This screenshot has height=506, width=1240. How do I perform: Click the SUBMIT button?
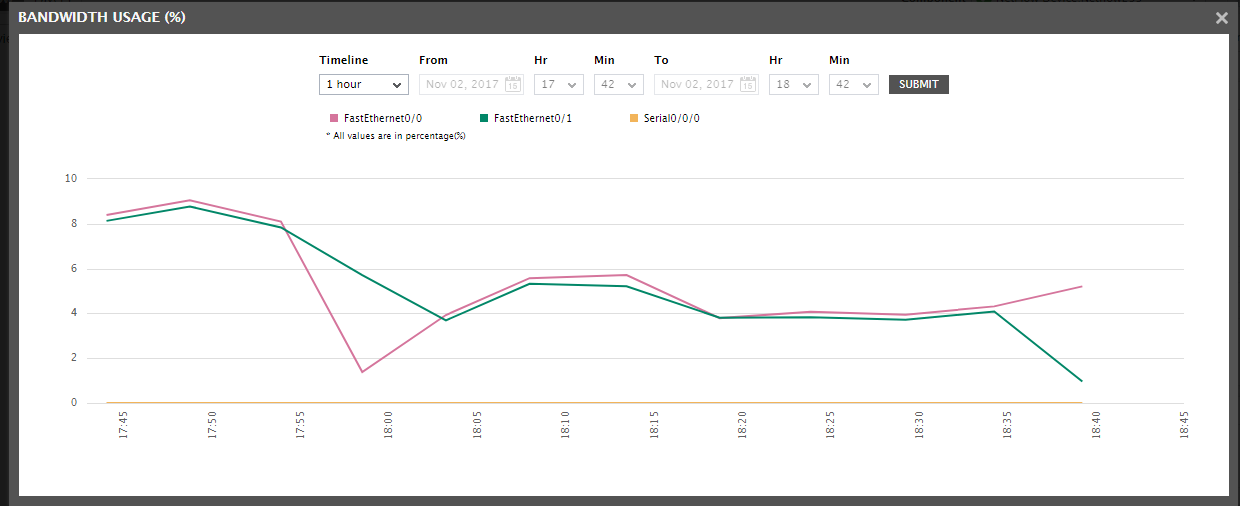click(x=919, y=84)
